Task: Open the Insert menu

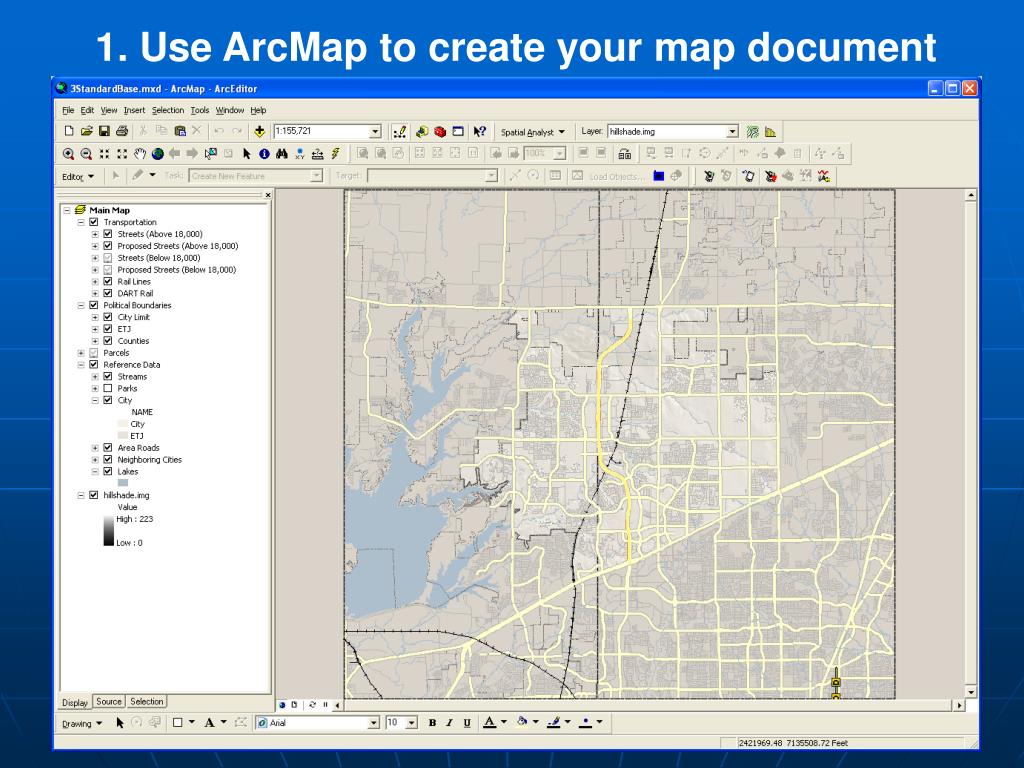Action: (x=134, y=110)
